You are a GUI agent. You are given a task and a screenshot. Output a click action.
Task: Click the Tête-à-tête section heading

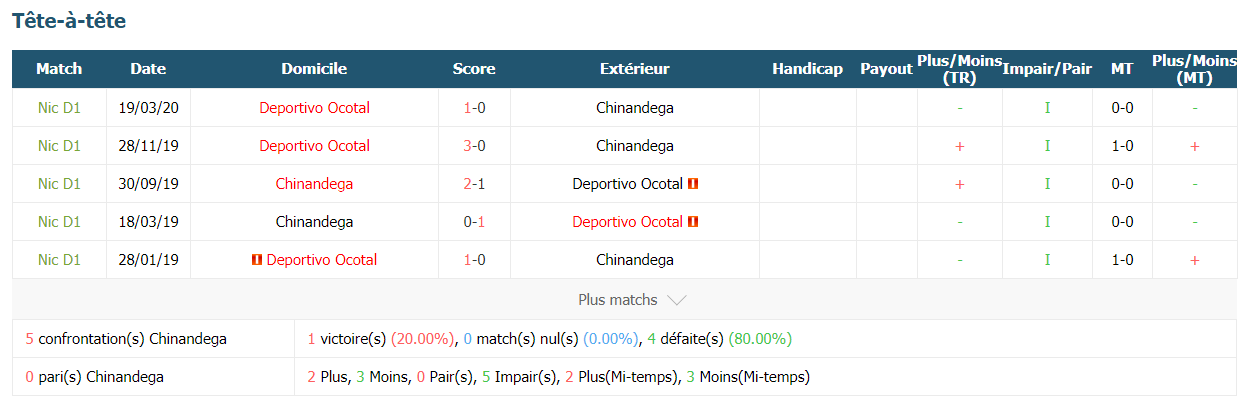point(69,20)
